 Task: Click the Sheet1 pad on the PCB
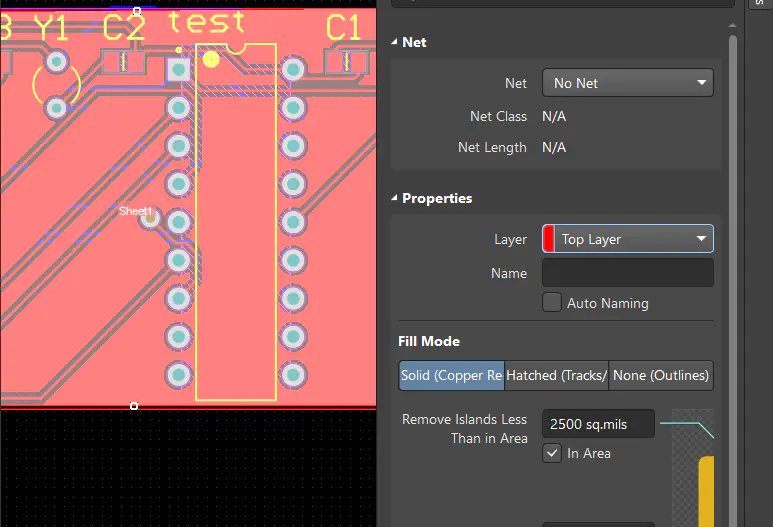coord(149,218)
